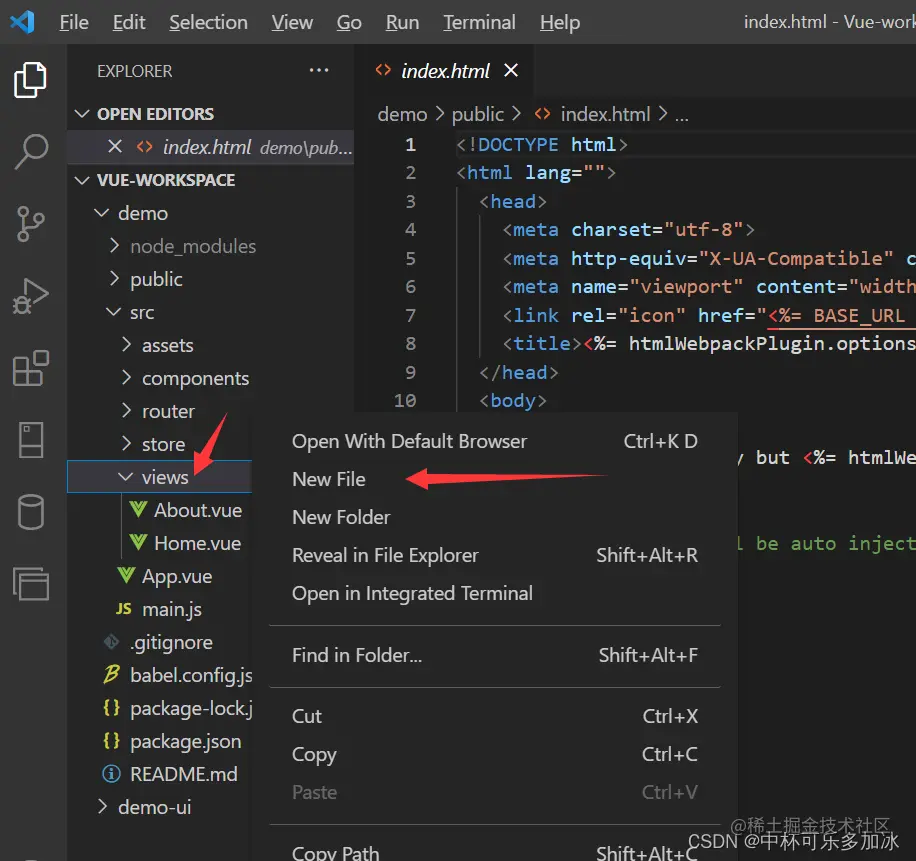Open the Help menu
Viewport: 916px width, 861px height.
tap(560, 22)
